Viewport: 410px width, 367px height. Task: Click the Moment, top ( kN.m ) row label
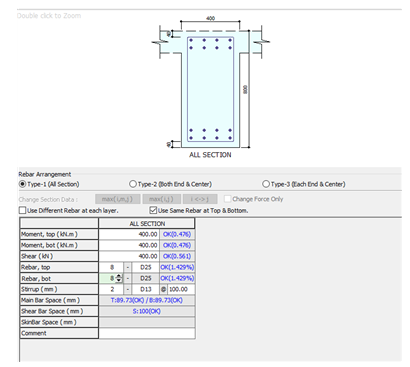click(59, 234)
